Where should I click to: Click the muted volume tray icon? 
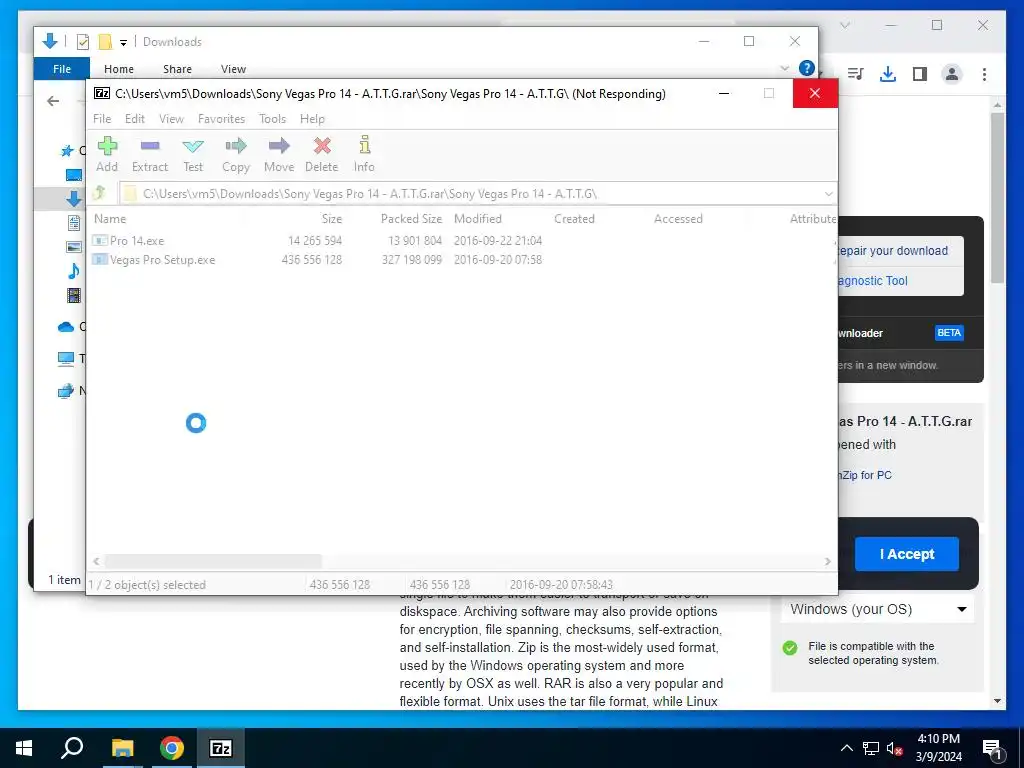point(895,749)
